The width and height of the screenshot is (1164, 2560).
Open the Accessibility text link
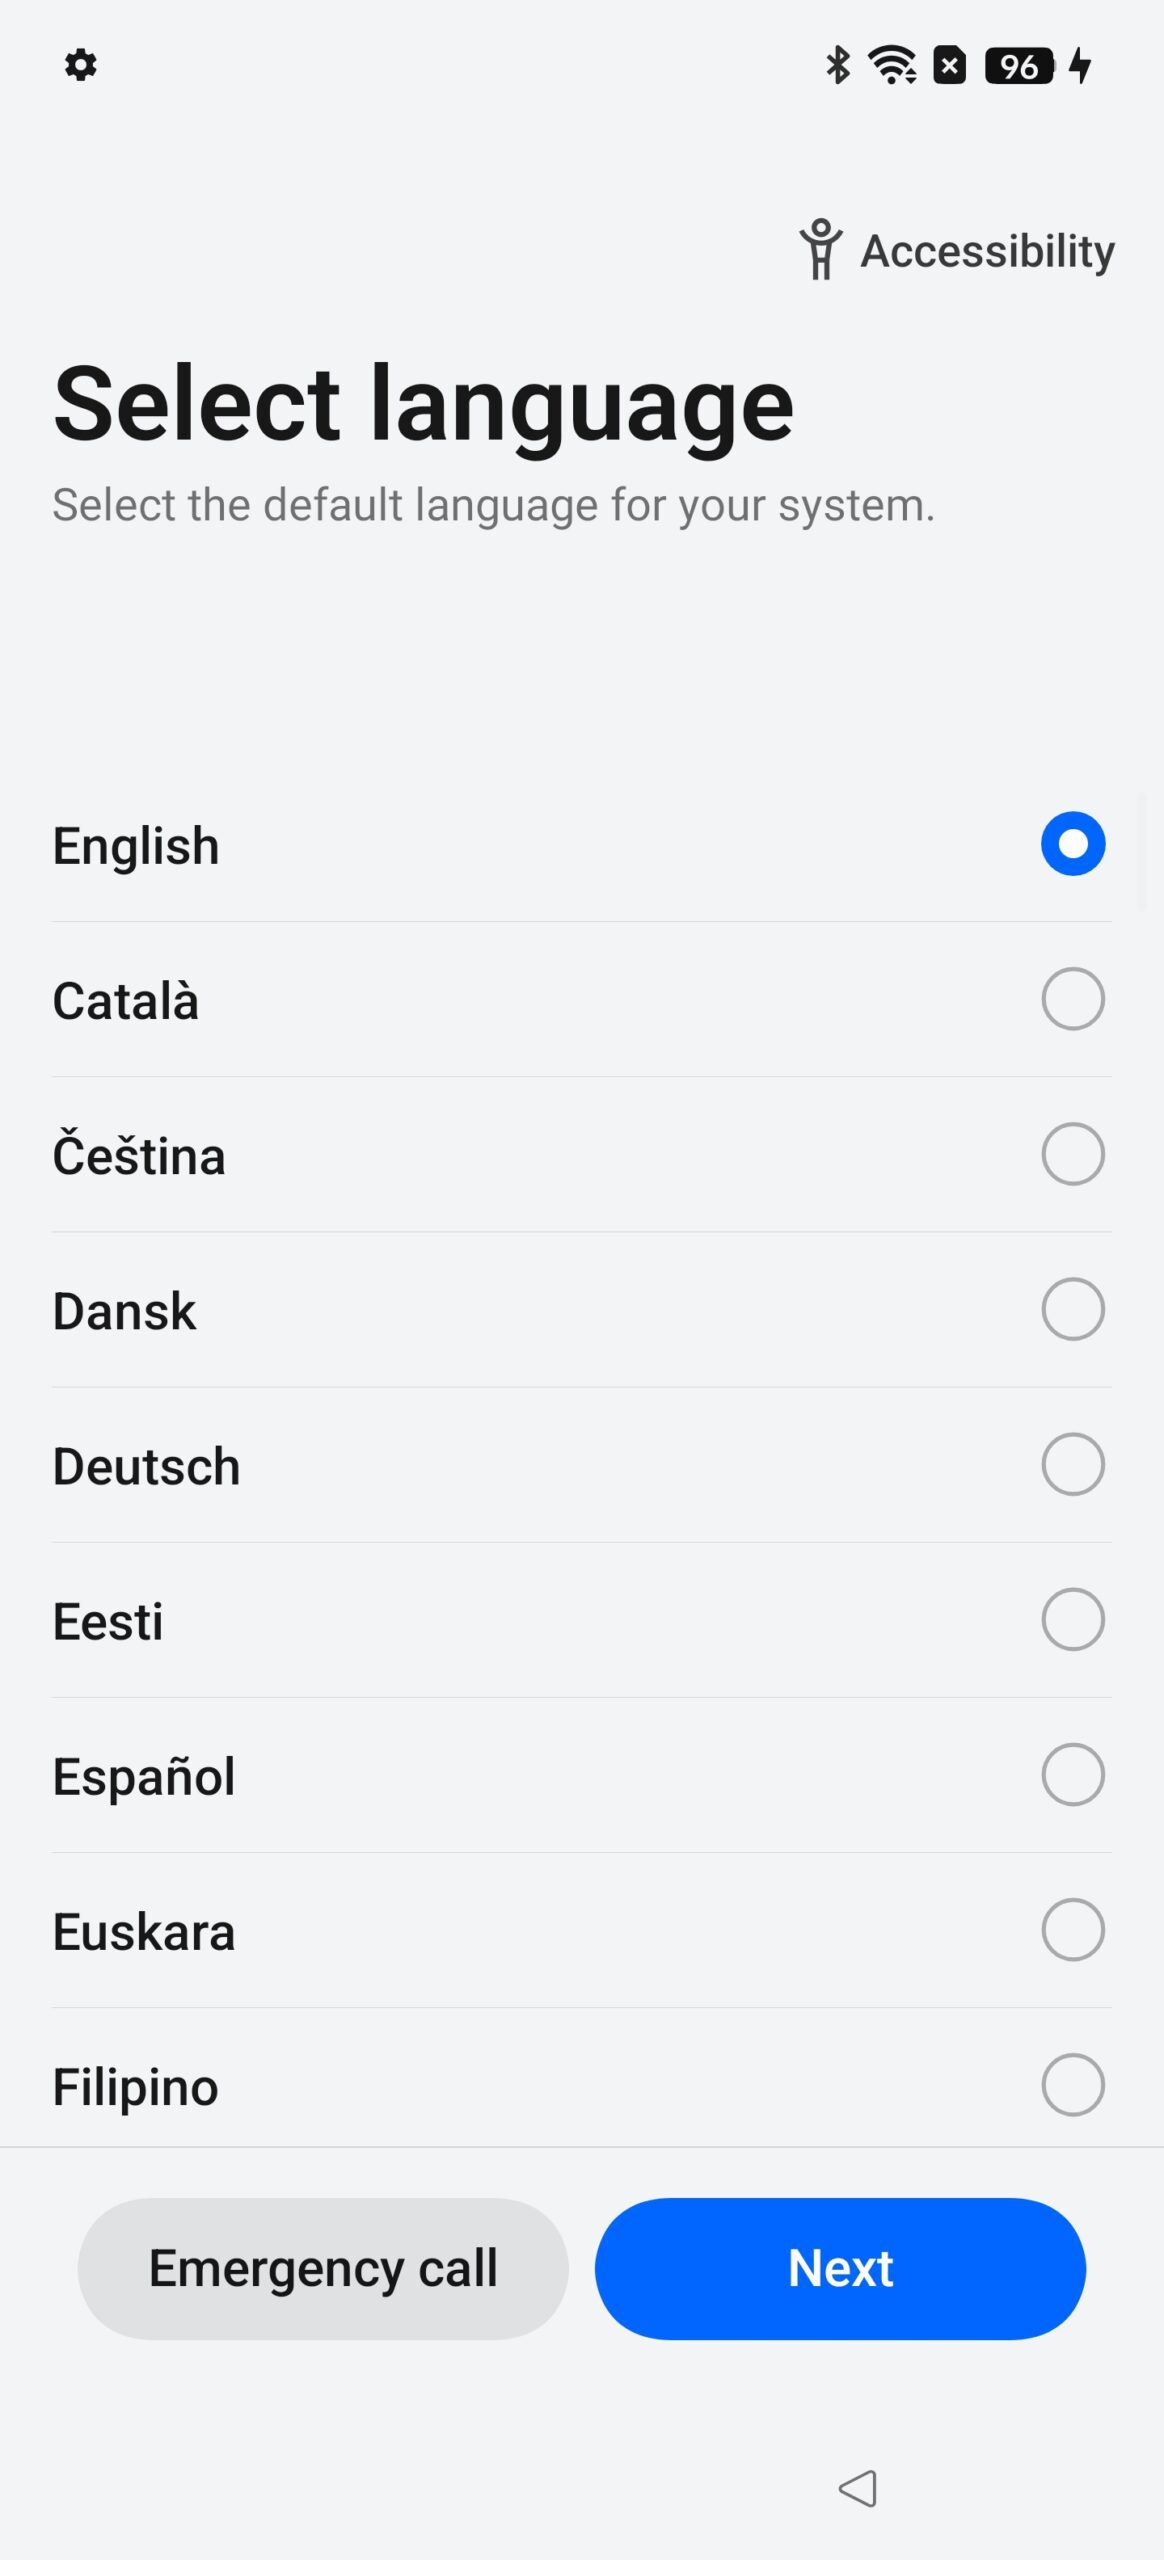pyautogui.click(x=987, y=250)
